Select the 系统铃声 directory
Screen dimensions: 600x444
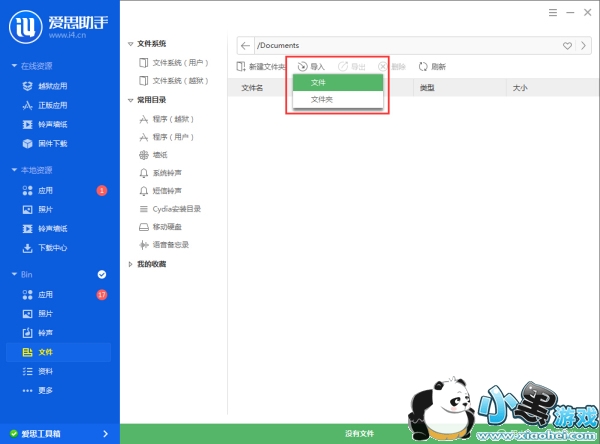[x=160, y=173]
